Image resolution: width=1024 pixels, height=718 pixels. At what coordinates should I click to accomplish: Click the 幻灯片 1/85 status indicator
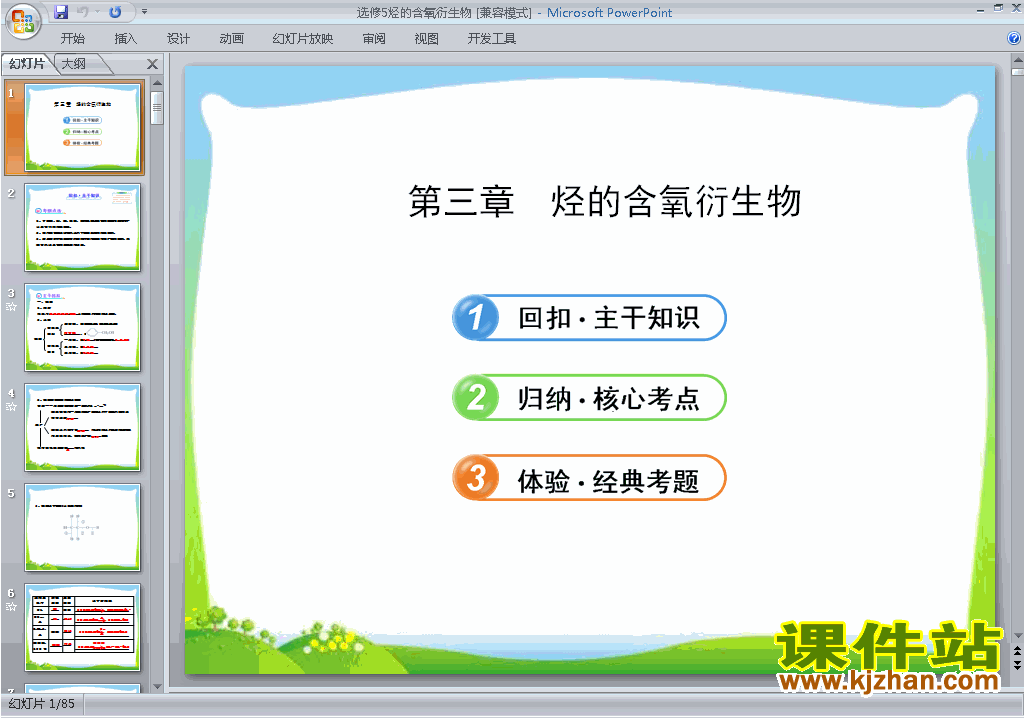point(42,704)
